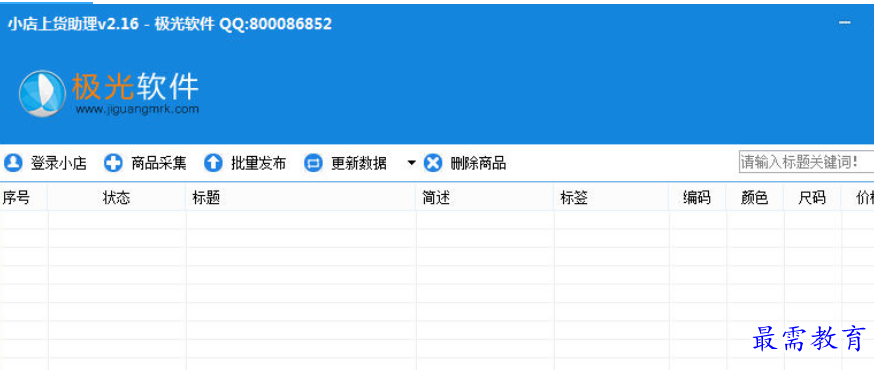Image resolution: width=874 pixels, height=370 pixels.
Task: Click the update data refresh icon
Action: coord(313,163)
